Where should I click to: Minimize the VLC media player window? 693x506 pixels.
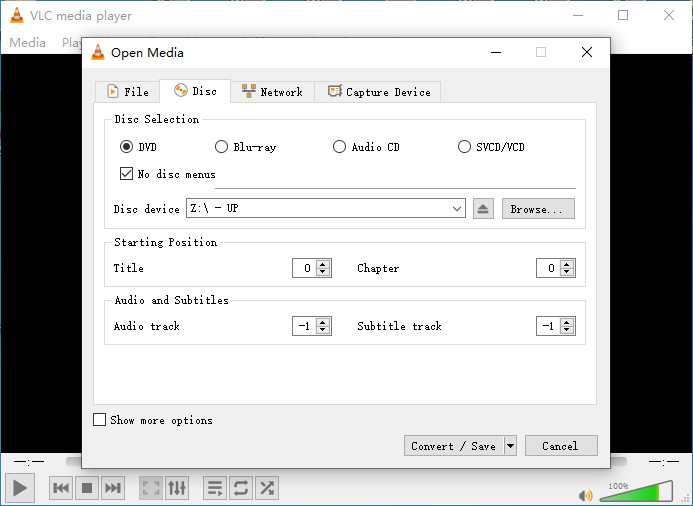578,15
